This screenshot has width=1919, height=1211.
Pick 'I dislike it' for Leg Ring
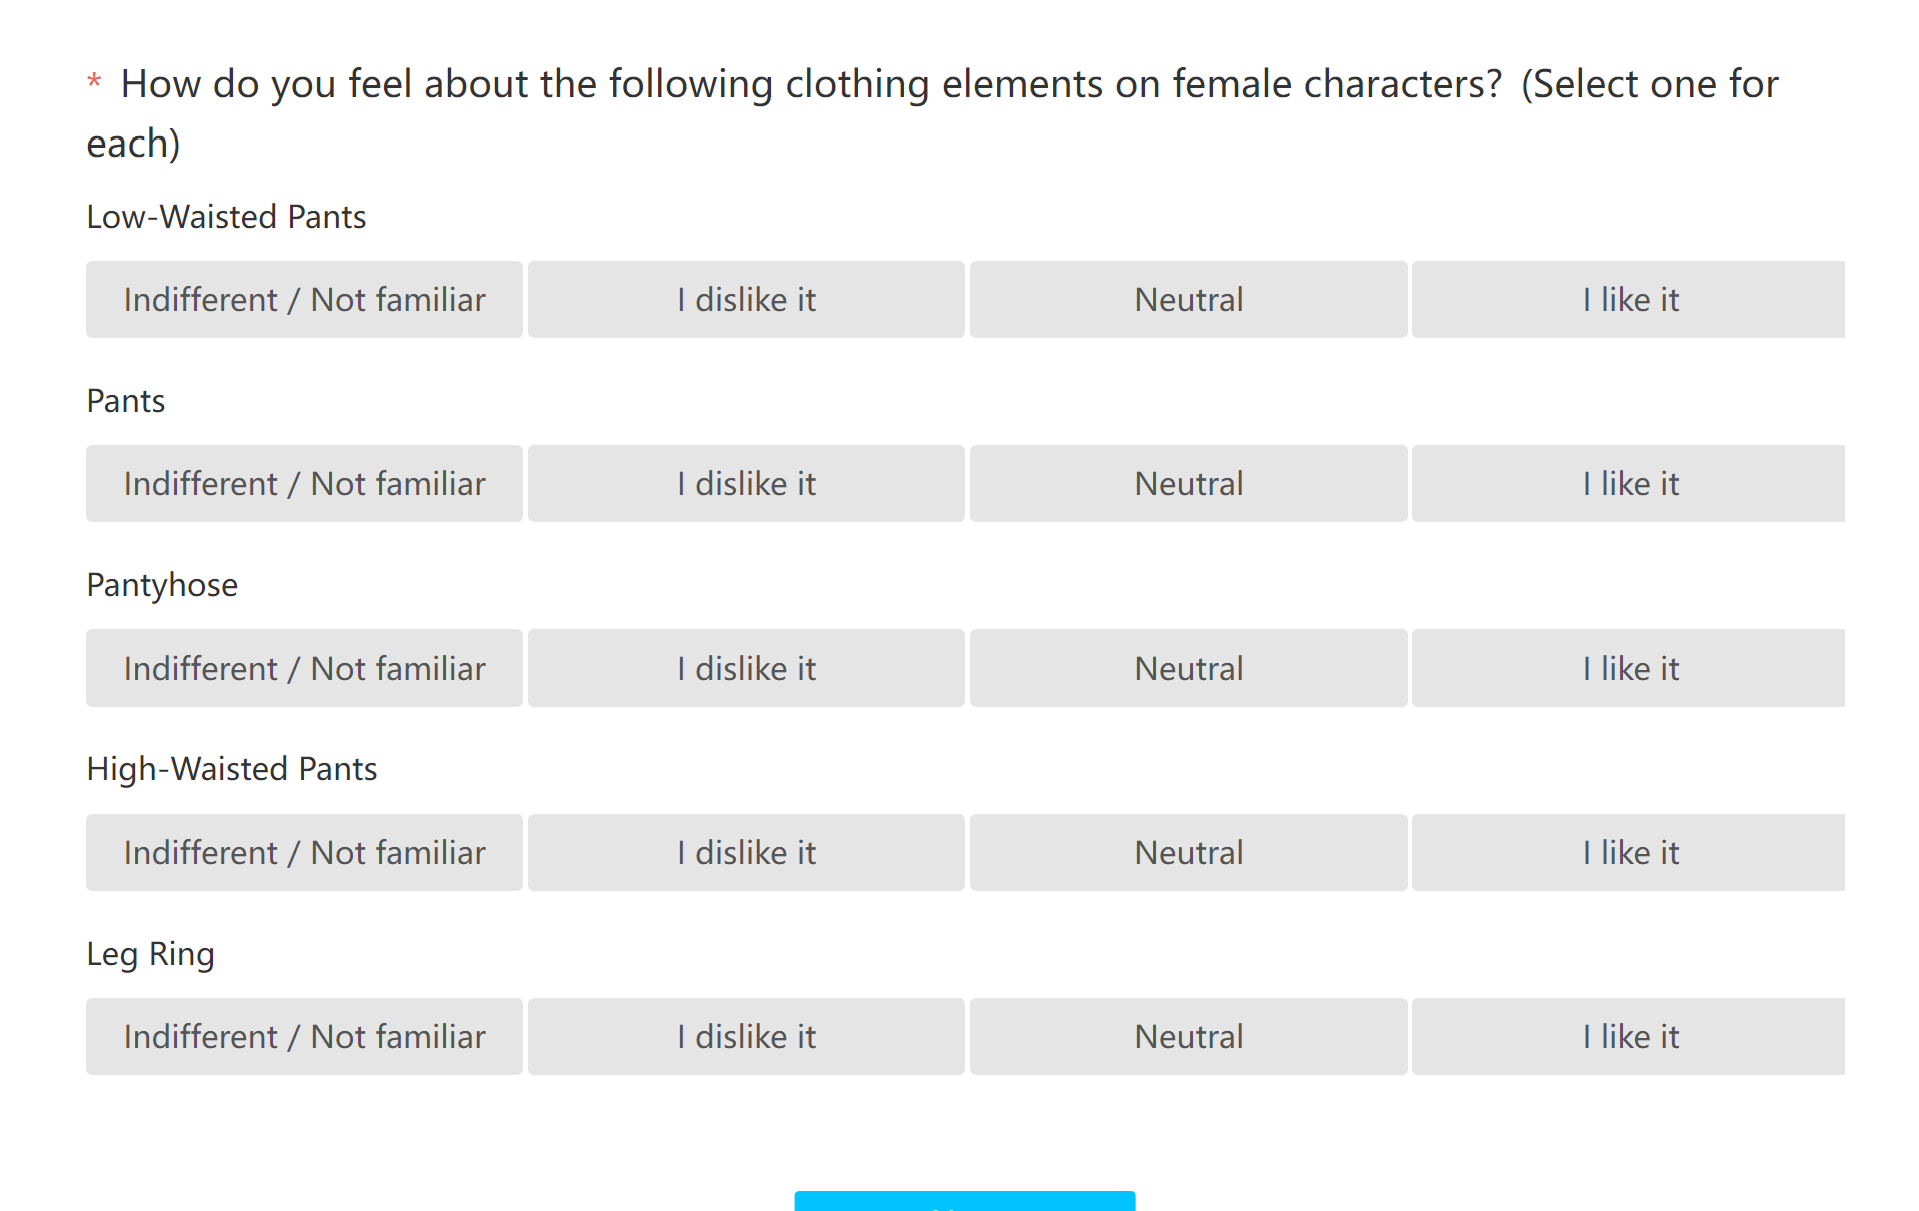point(746,1037)
